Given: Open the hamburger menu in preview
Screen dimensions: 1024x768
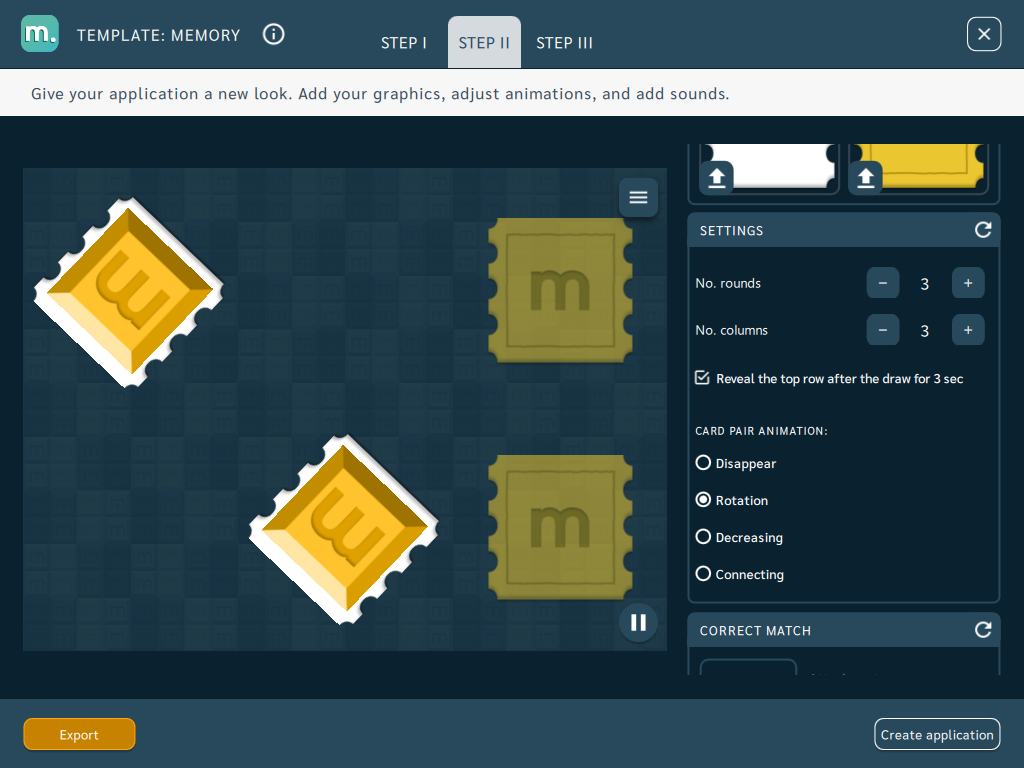Looking at the screenshot, I should coord(638,197).
